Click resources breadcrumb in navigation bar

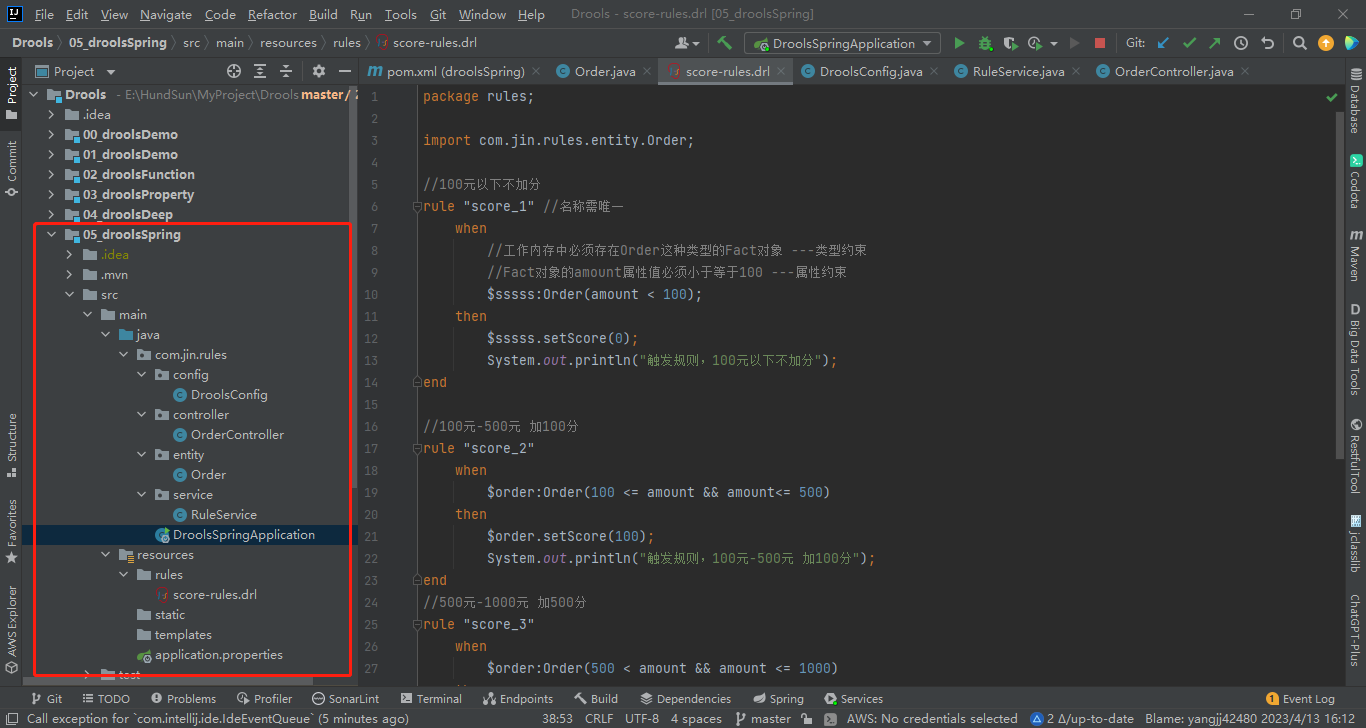pyautogui.click(x=288, y=43)
